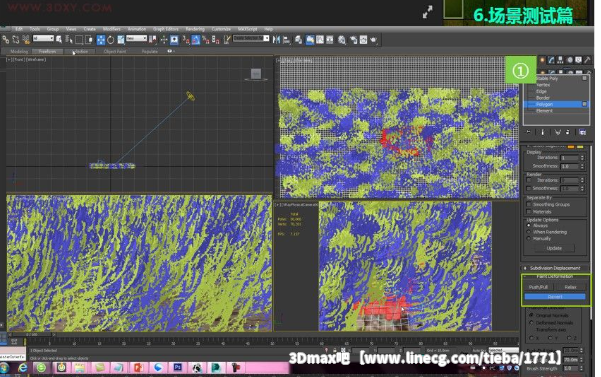Open the selection filter dropdown
601x377 pixels.
click(x=43, y=38)
